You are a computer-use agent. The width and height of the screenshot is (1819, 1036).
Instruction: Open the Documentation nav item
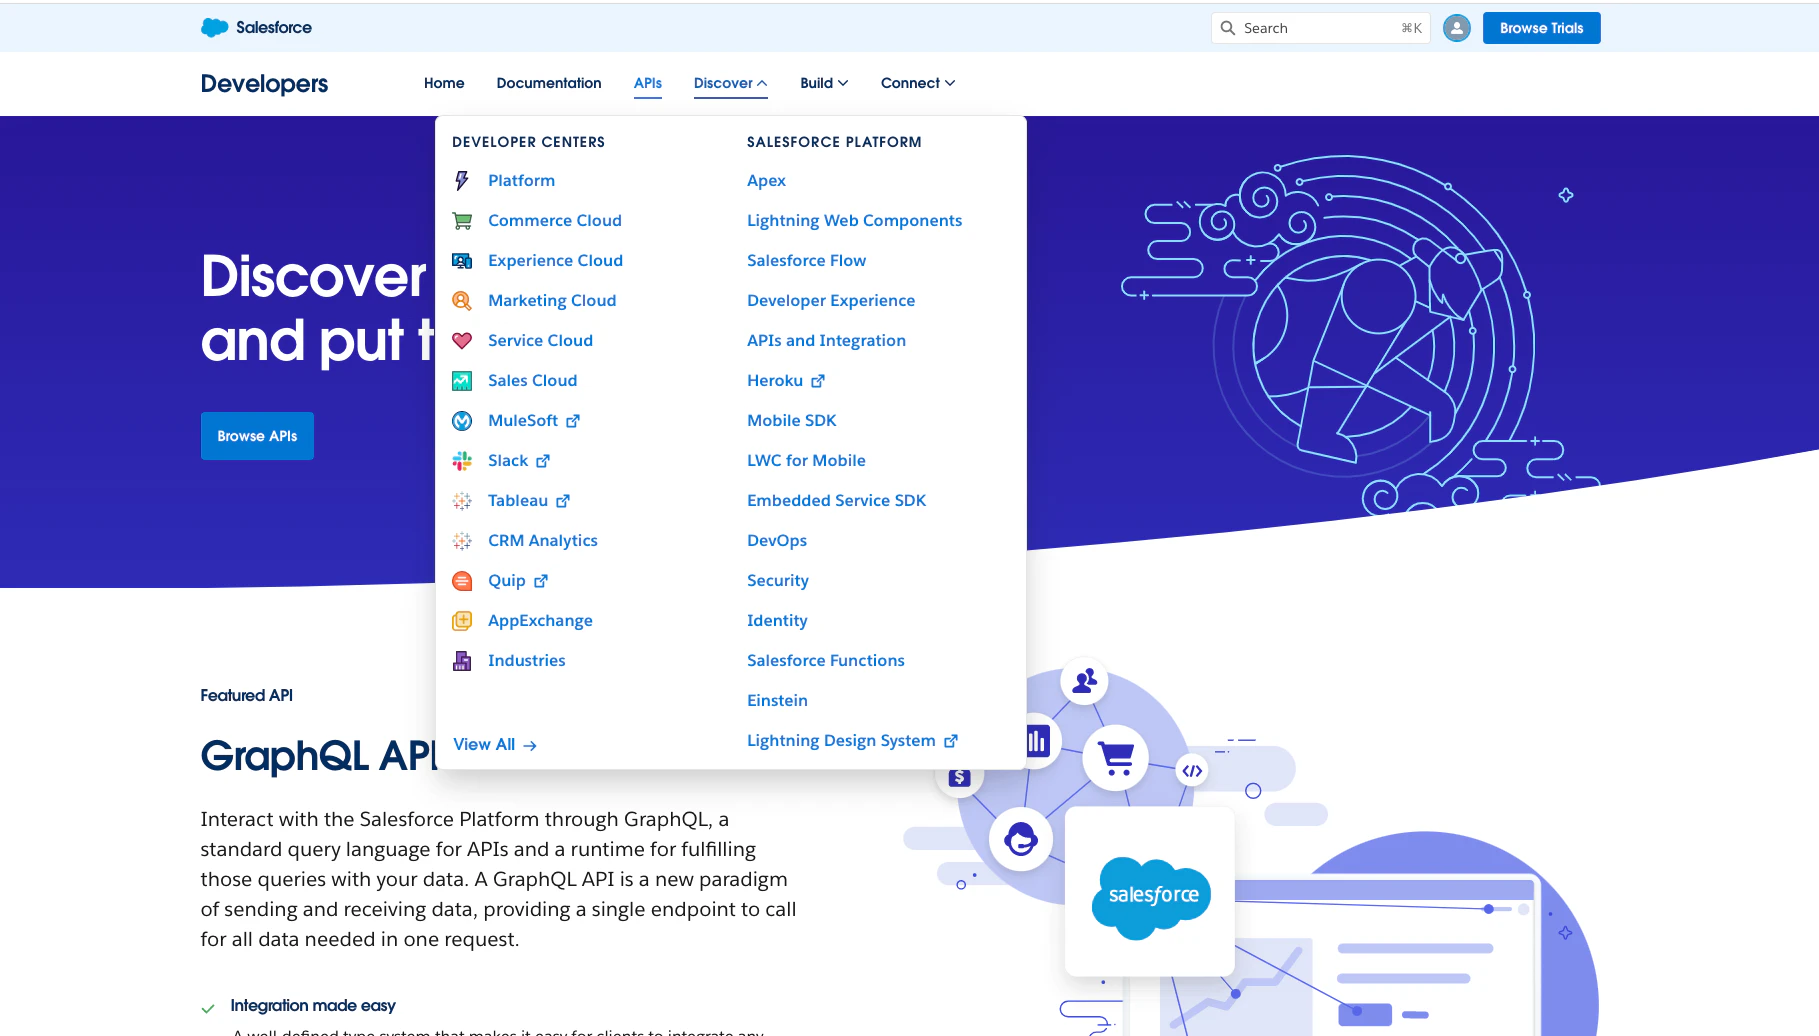click(x=549, y=83)
